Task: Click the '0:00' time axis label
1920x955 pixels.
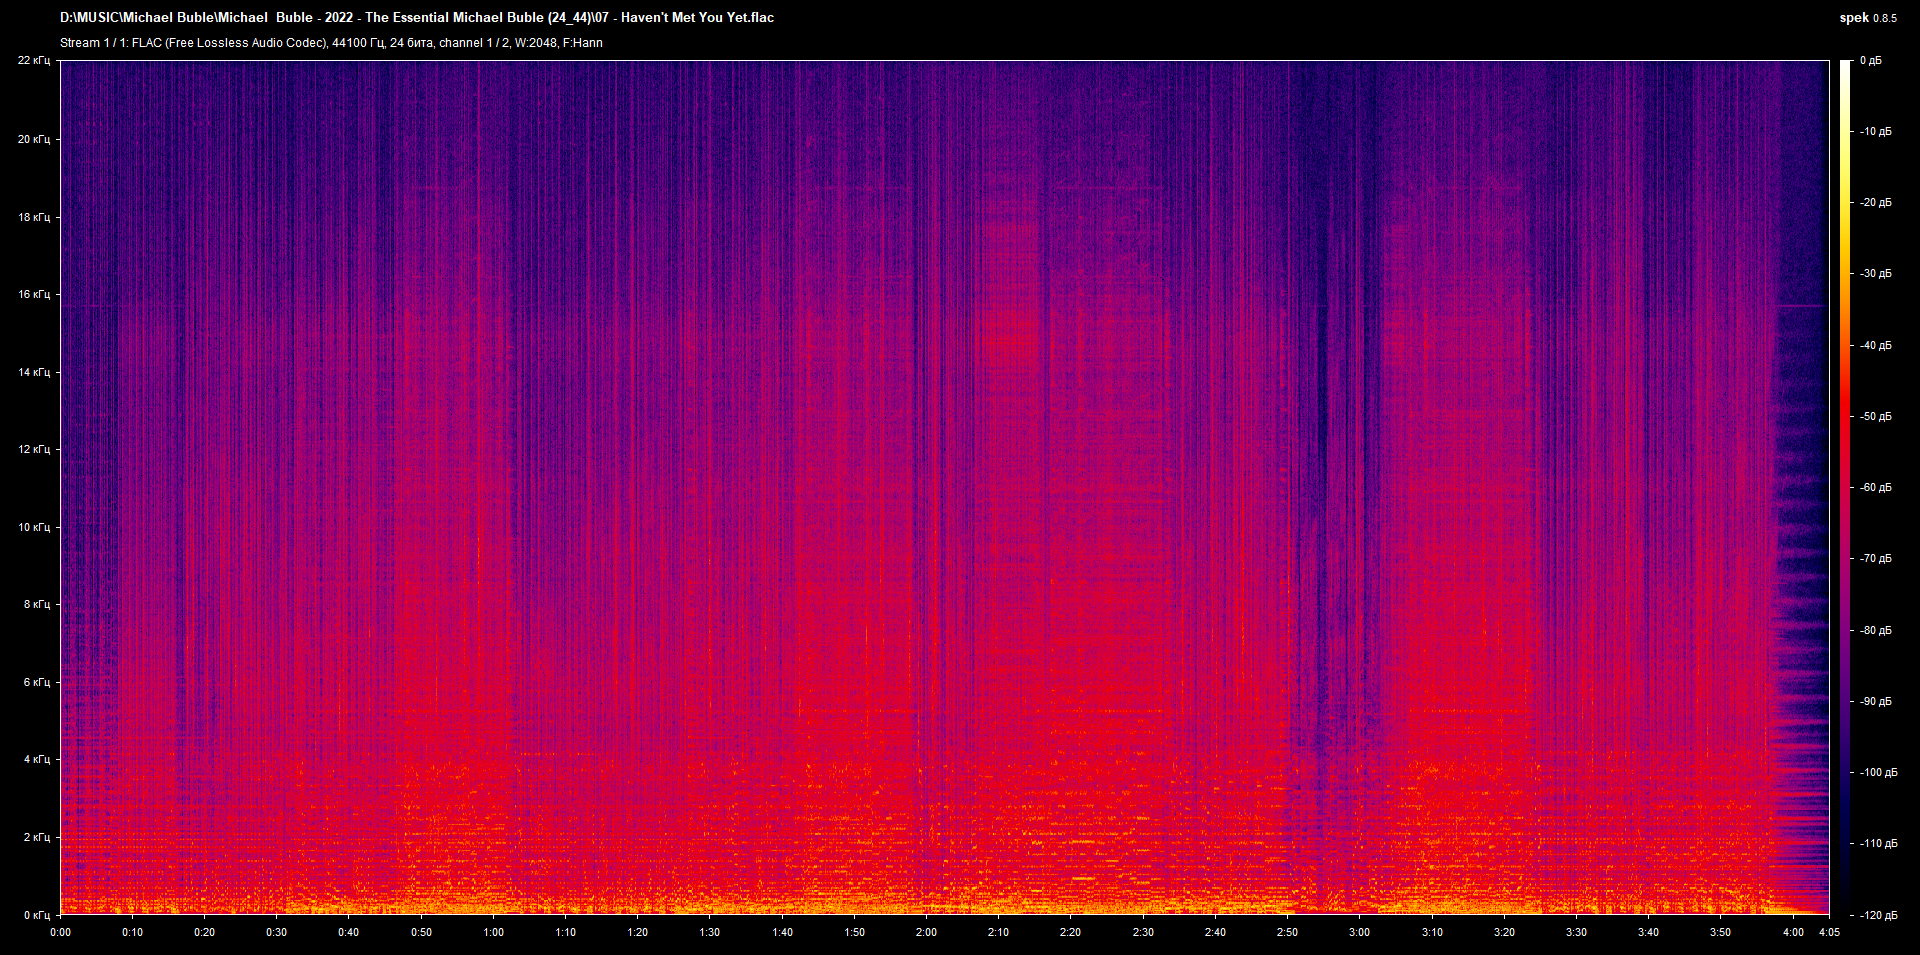Action: [61, 932]
